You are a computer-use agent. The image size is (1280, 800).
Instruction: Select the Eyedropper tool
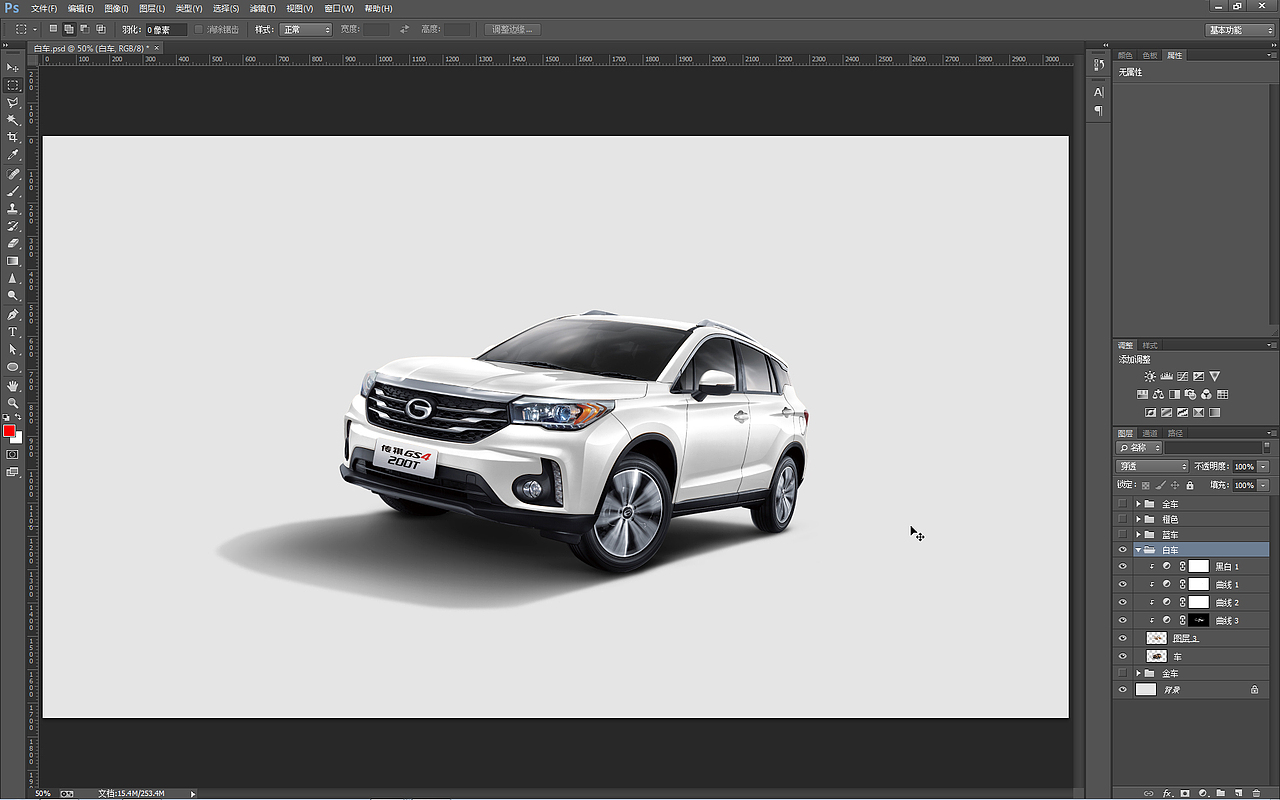pos(13,155)
